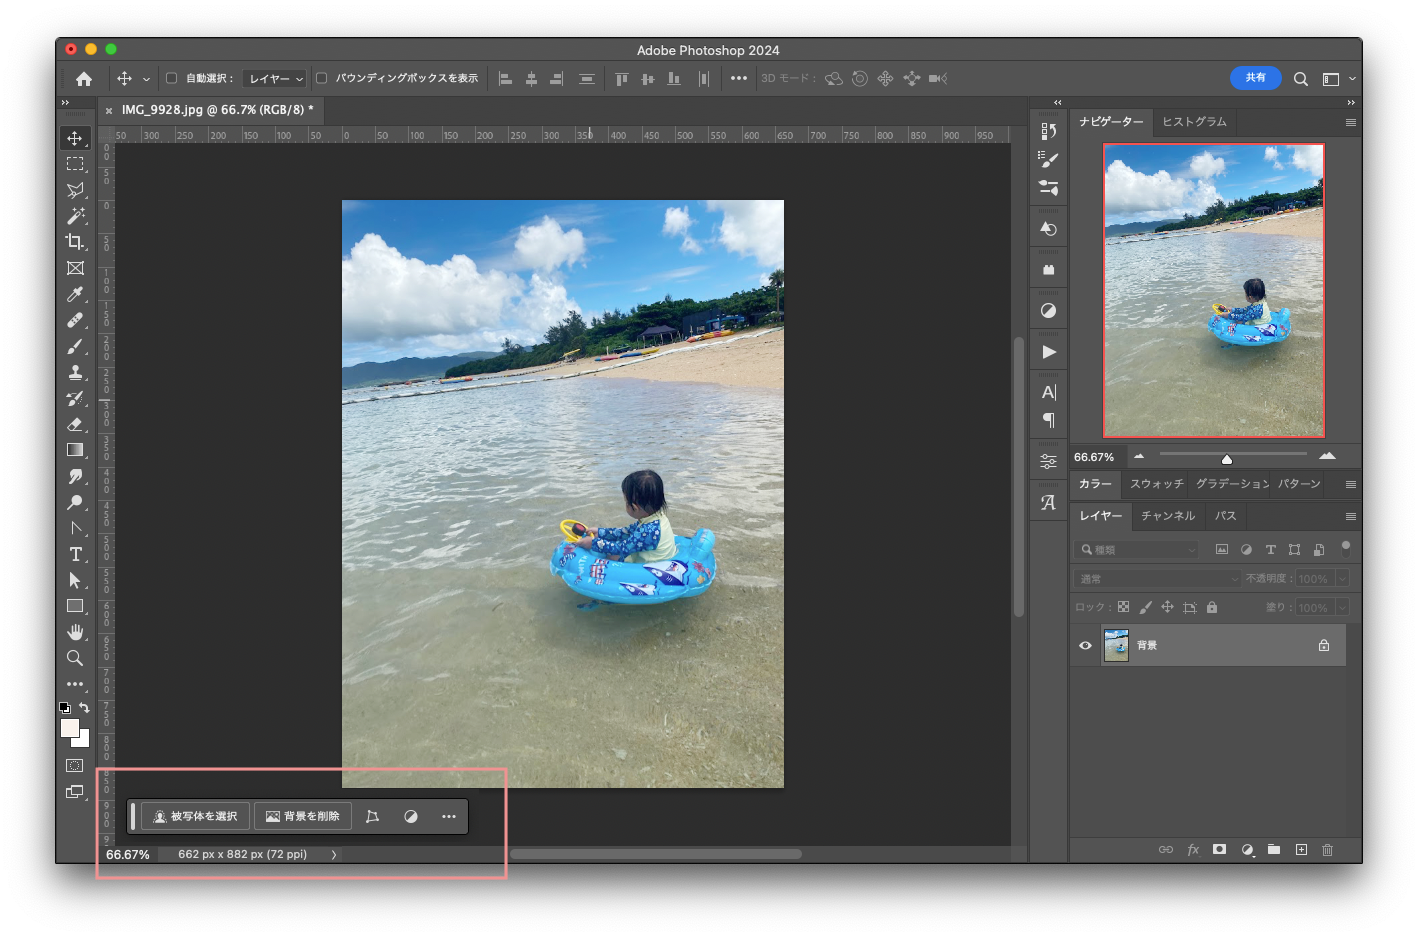Click the Home icon in options bar
1418x937 pixels.
coord(84,79)
